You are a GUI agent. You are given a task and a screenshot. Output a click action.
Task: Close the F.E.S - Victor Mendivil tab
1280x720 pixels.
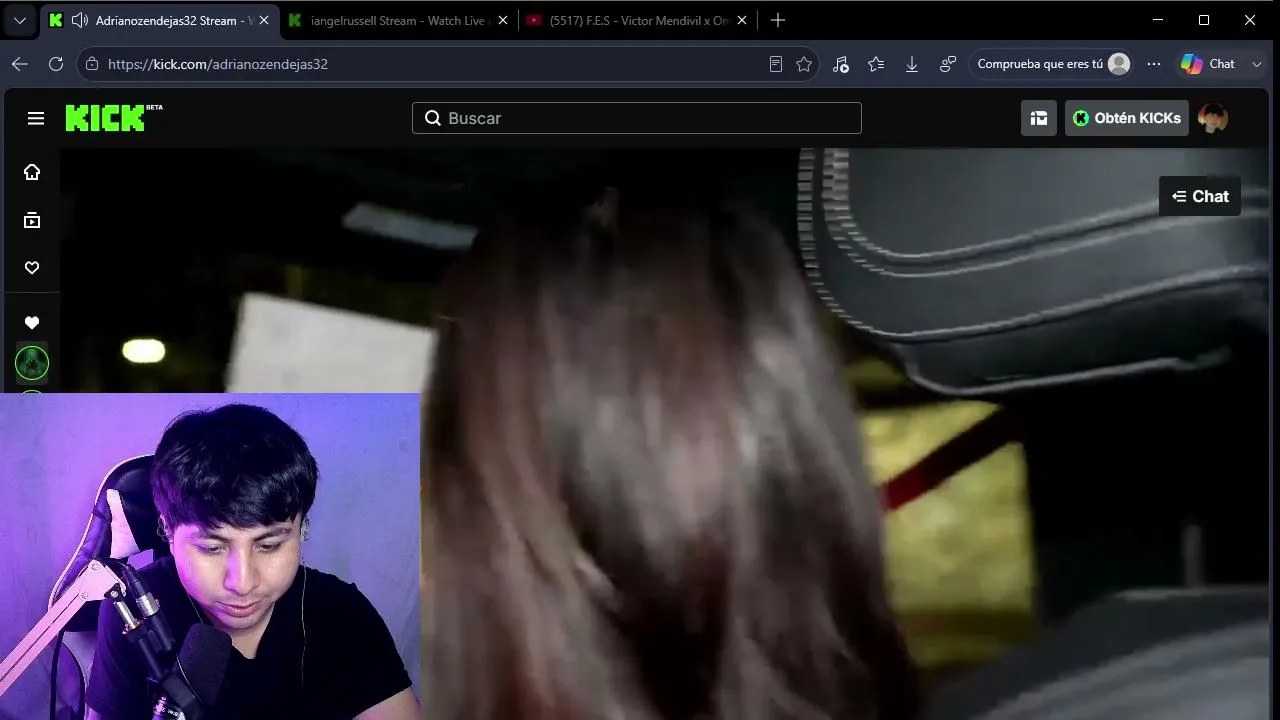(x=743, y=20)
